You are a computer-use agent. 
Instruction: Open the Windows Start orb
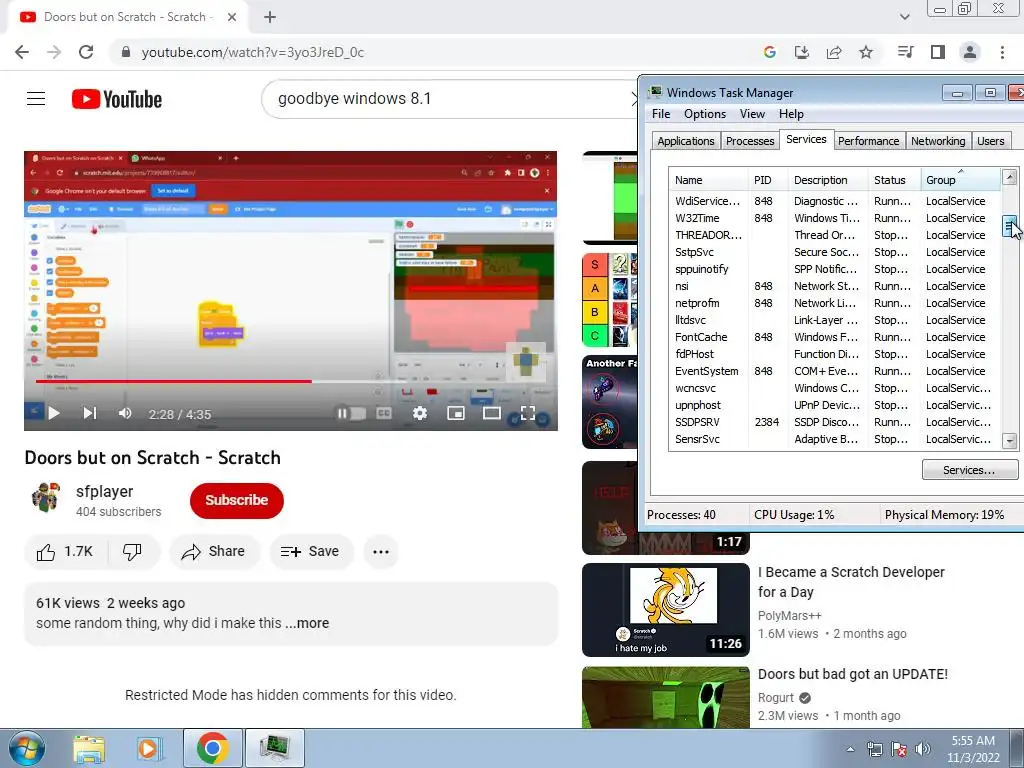[25, 748]
